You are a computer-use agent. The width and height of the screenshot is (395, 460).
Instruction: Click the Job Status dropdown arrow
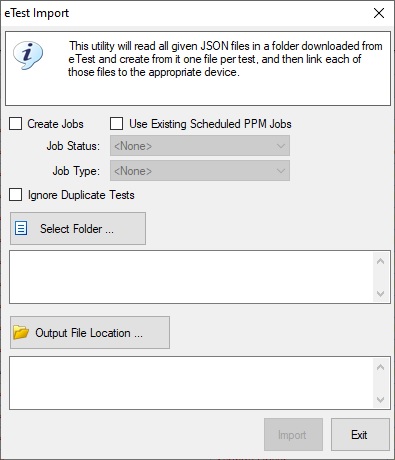coord(281,146)
